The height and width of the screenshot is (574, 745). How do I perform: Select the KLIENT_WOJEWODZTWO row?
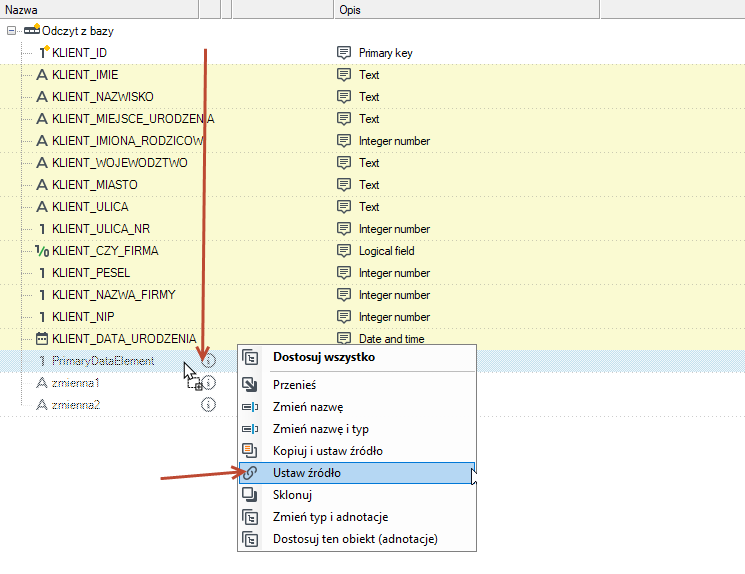coord(372,163)
